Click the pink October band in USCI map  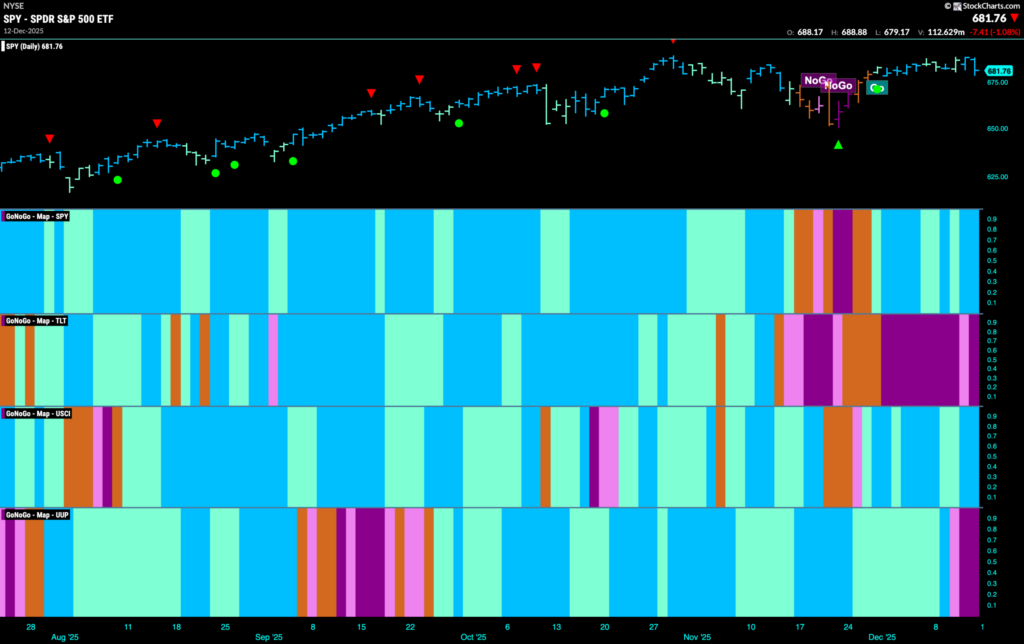tap(609, 457)
